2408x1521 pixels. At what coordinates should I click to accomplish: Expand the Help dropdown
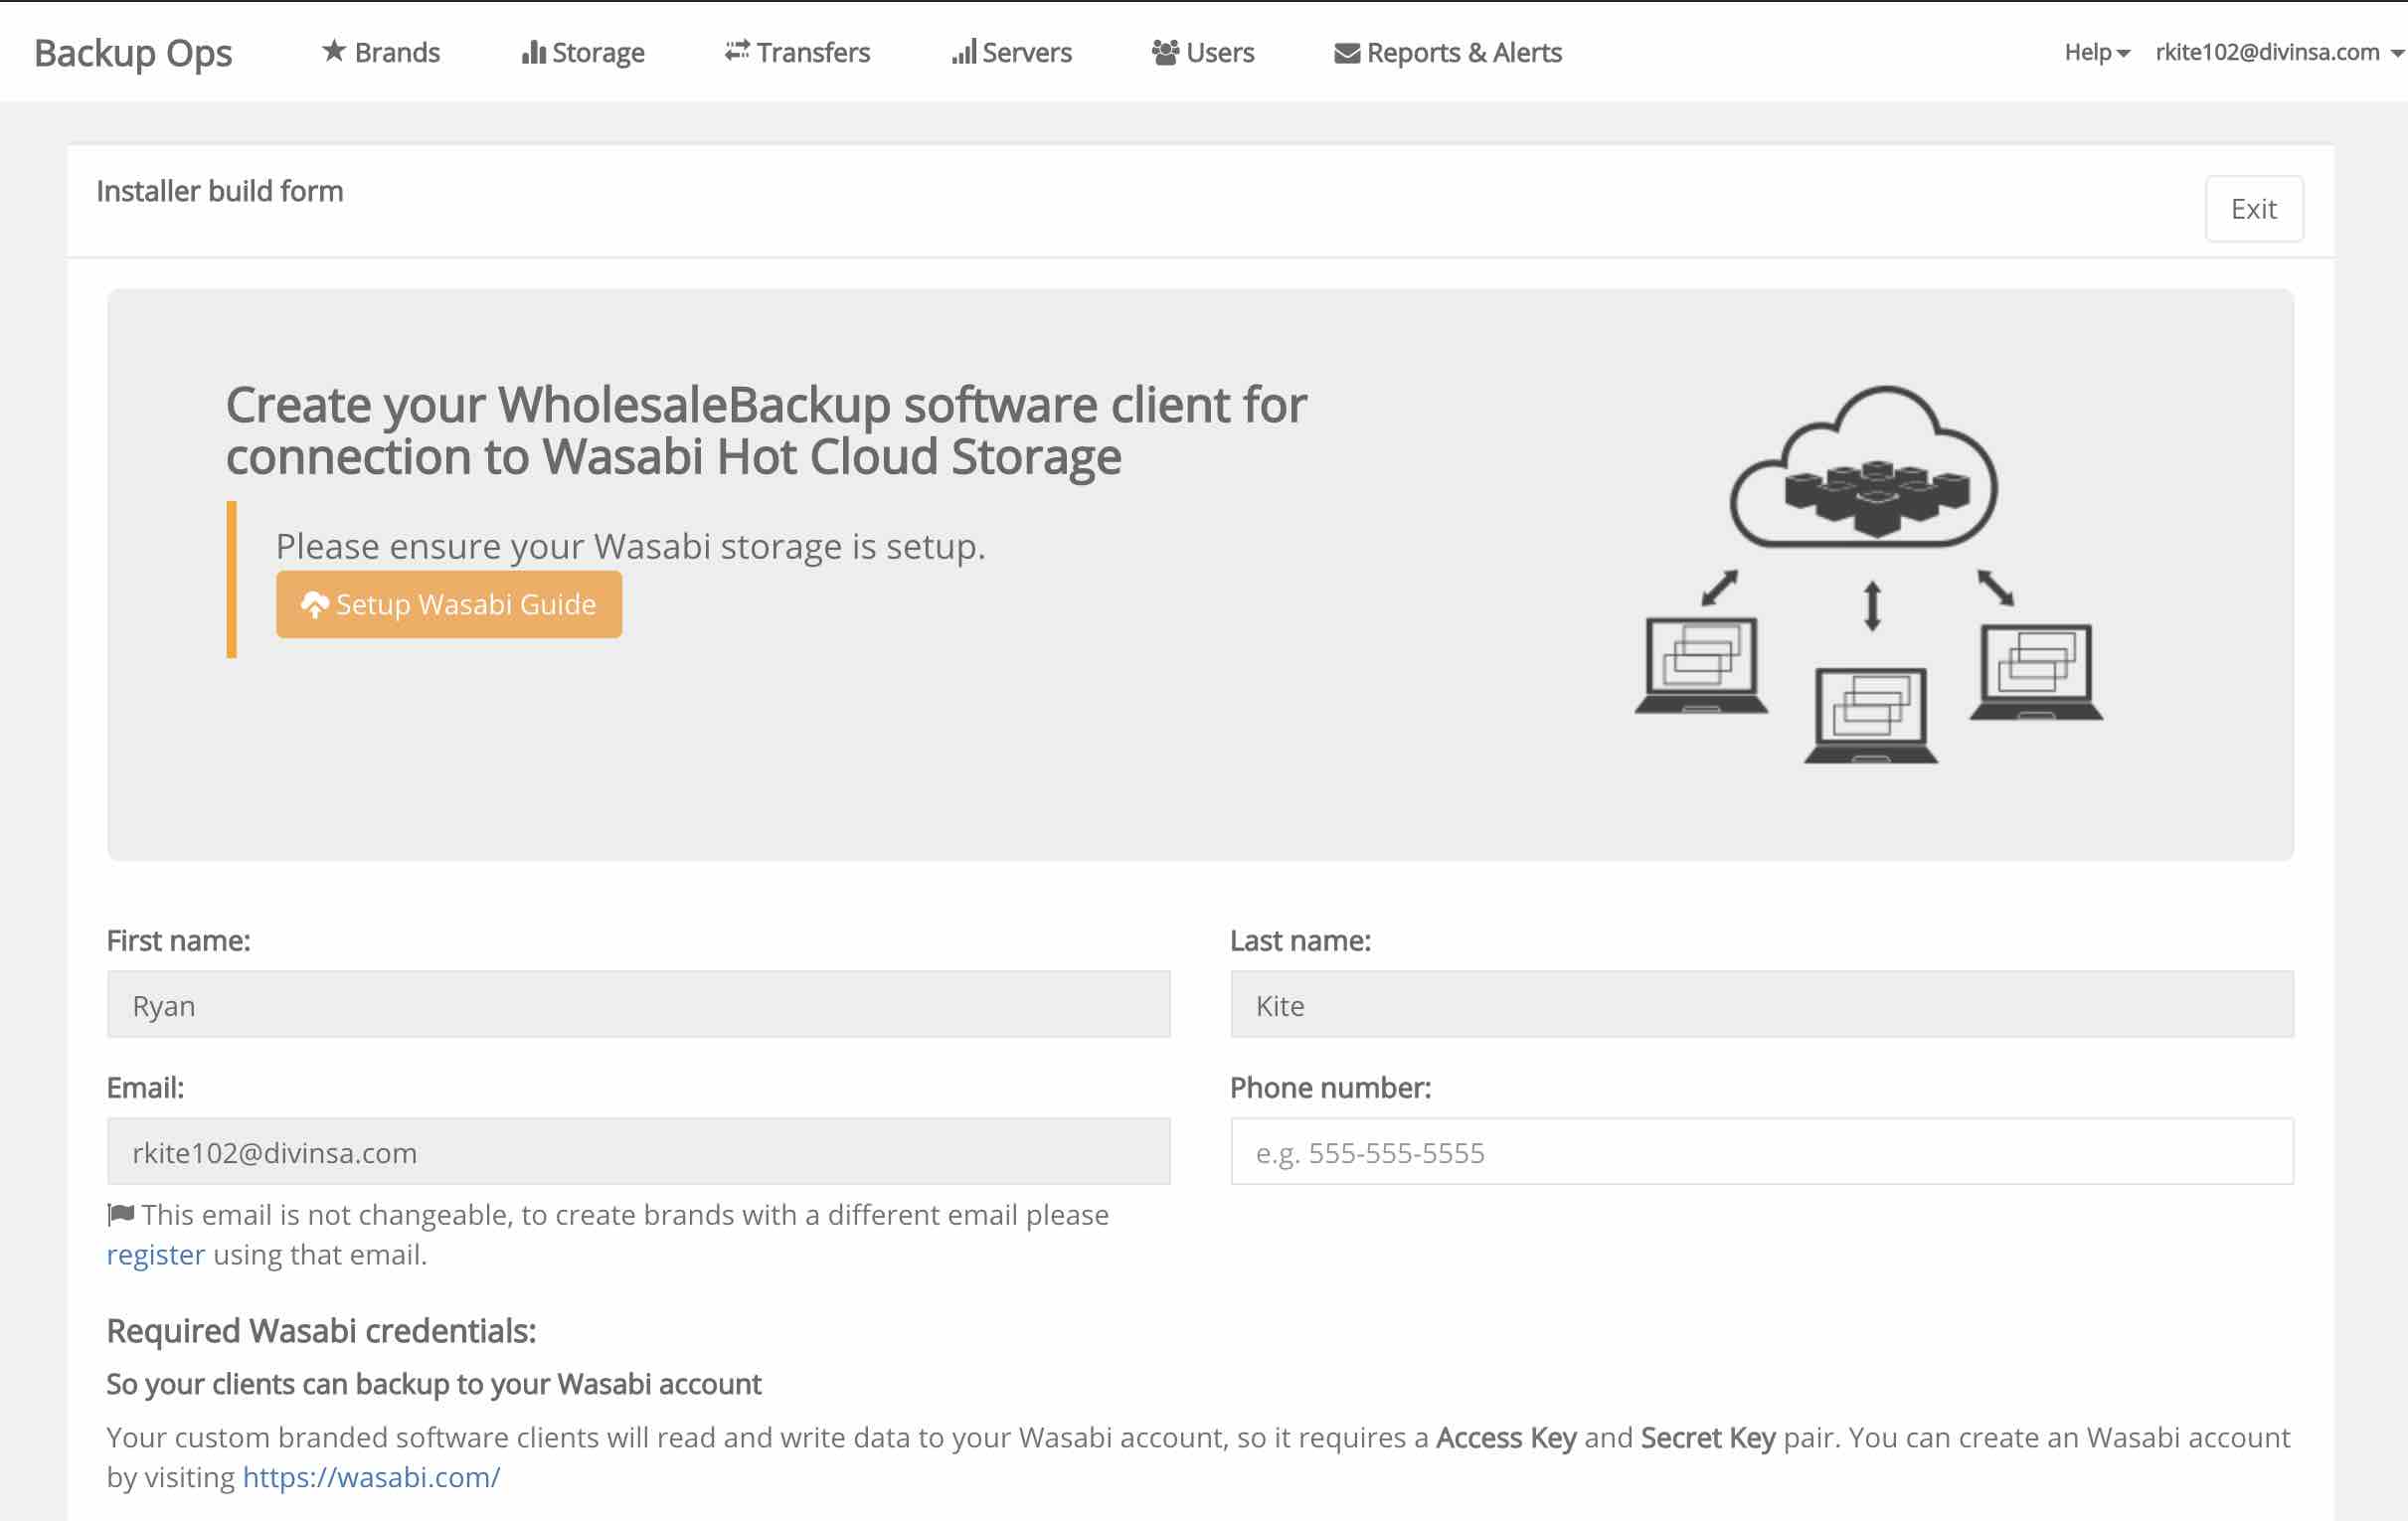coord(2097,52)
